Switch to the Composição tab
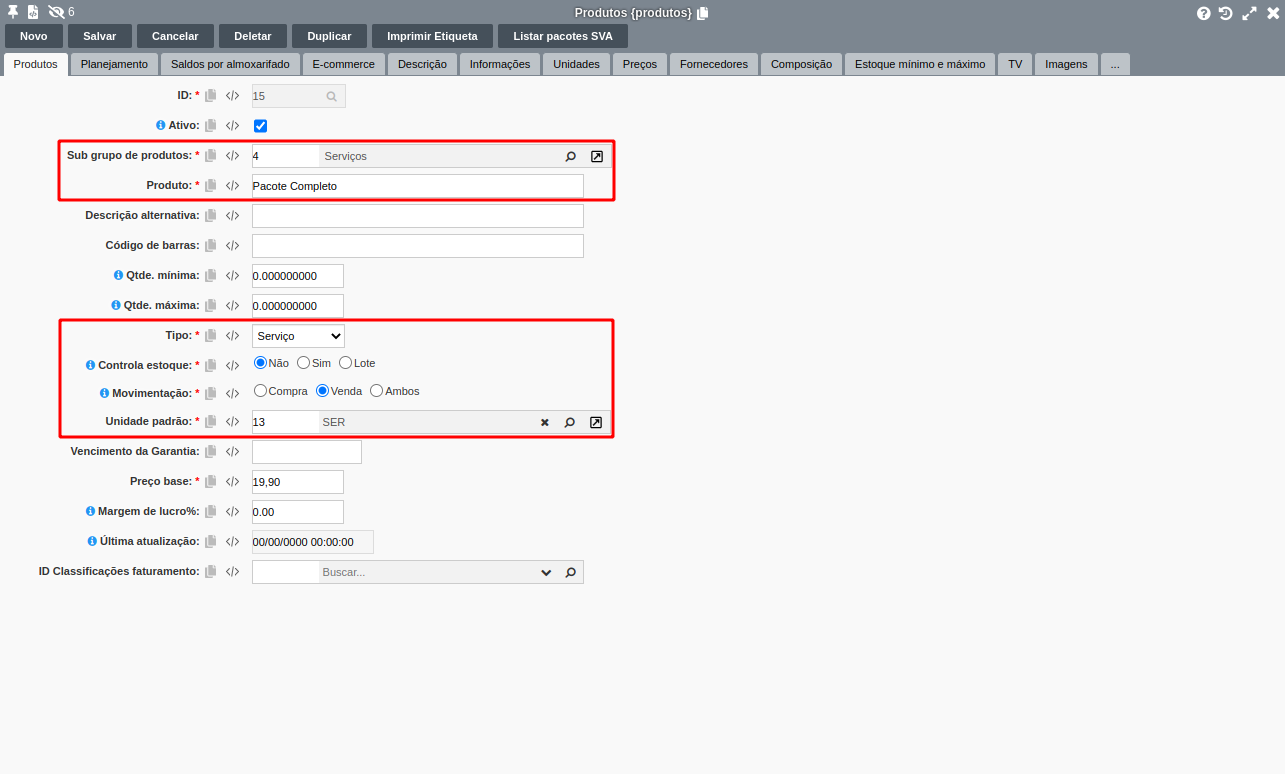Image resolution: width=1285 pixels, height=774 pixels. pyautogui.click(x=801, y=64)
